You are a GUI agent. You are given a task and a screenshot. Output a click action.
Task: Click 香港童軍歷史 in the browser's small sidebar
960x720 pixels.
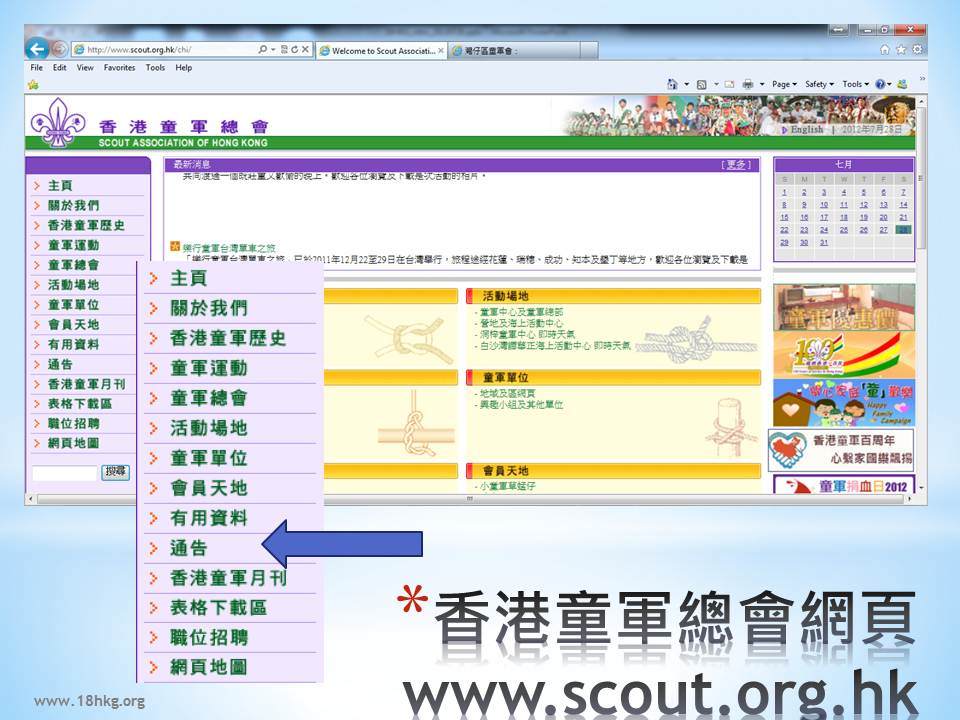pyautogui.click(x=86, y=225)
